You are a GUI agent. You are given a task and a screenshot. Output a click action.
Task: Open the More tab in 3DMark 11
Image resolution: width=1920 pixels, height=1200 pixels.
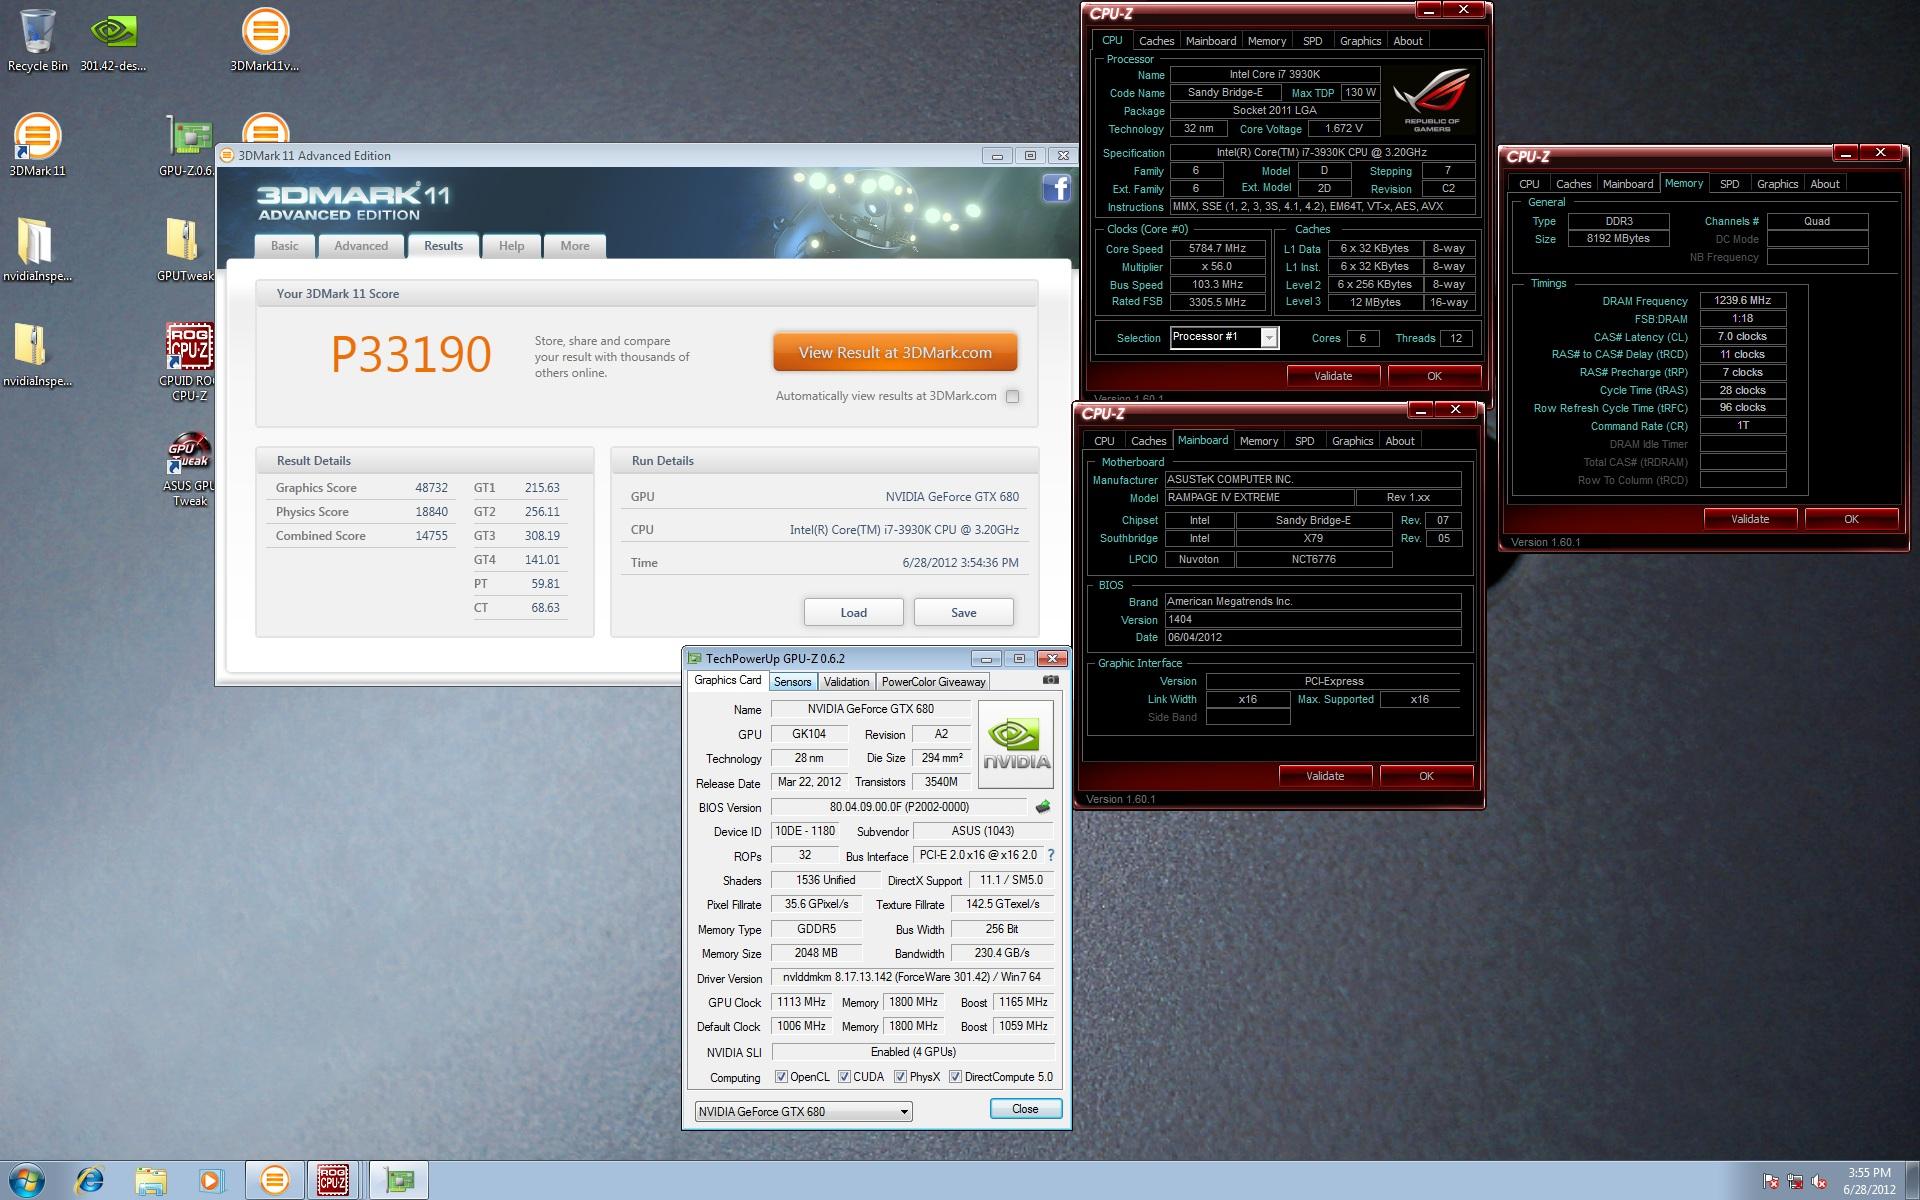click(575, 246)
